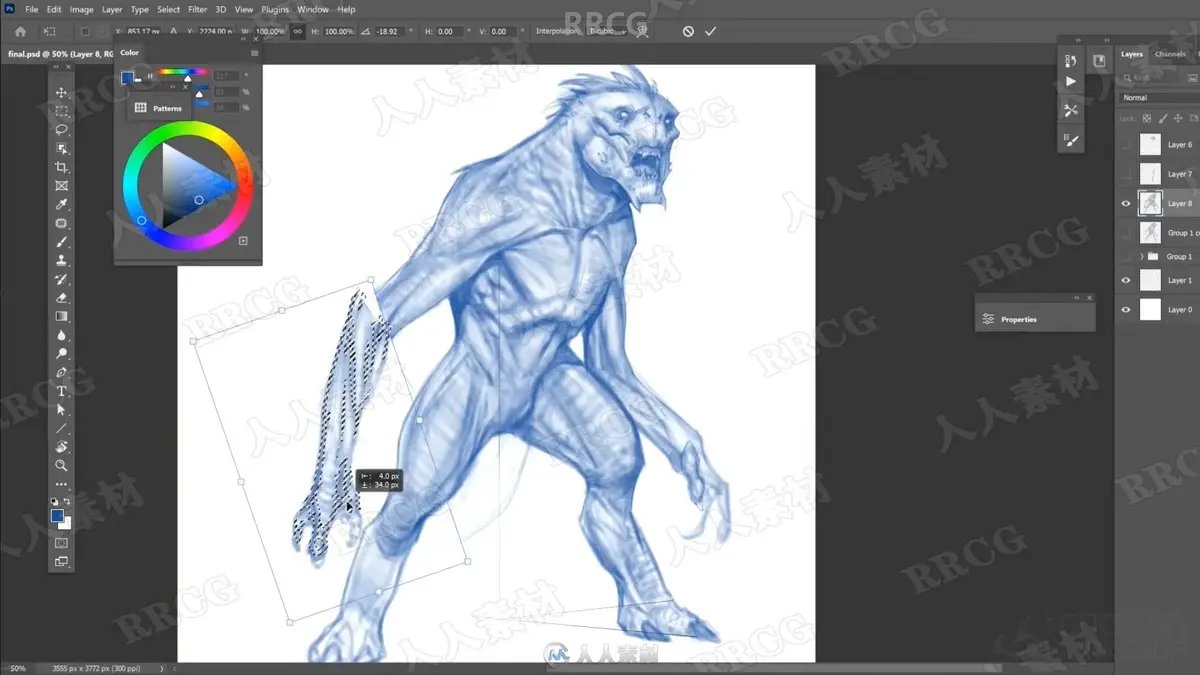The image size is (1200, 675).
Task: Open the History panel icon
Action: click(x=1071, y=61)
